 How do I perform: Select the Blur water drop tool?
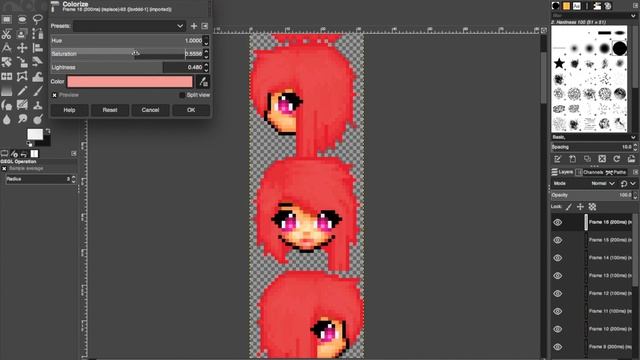(x=7, y=120)
